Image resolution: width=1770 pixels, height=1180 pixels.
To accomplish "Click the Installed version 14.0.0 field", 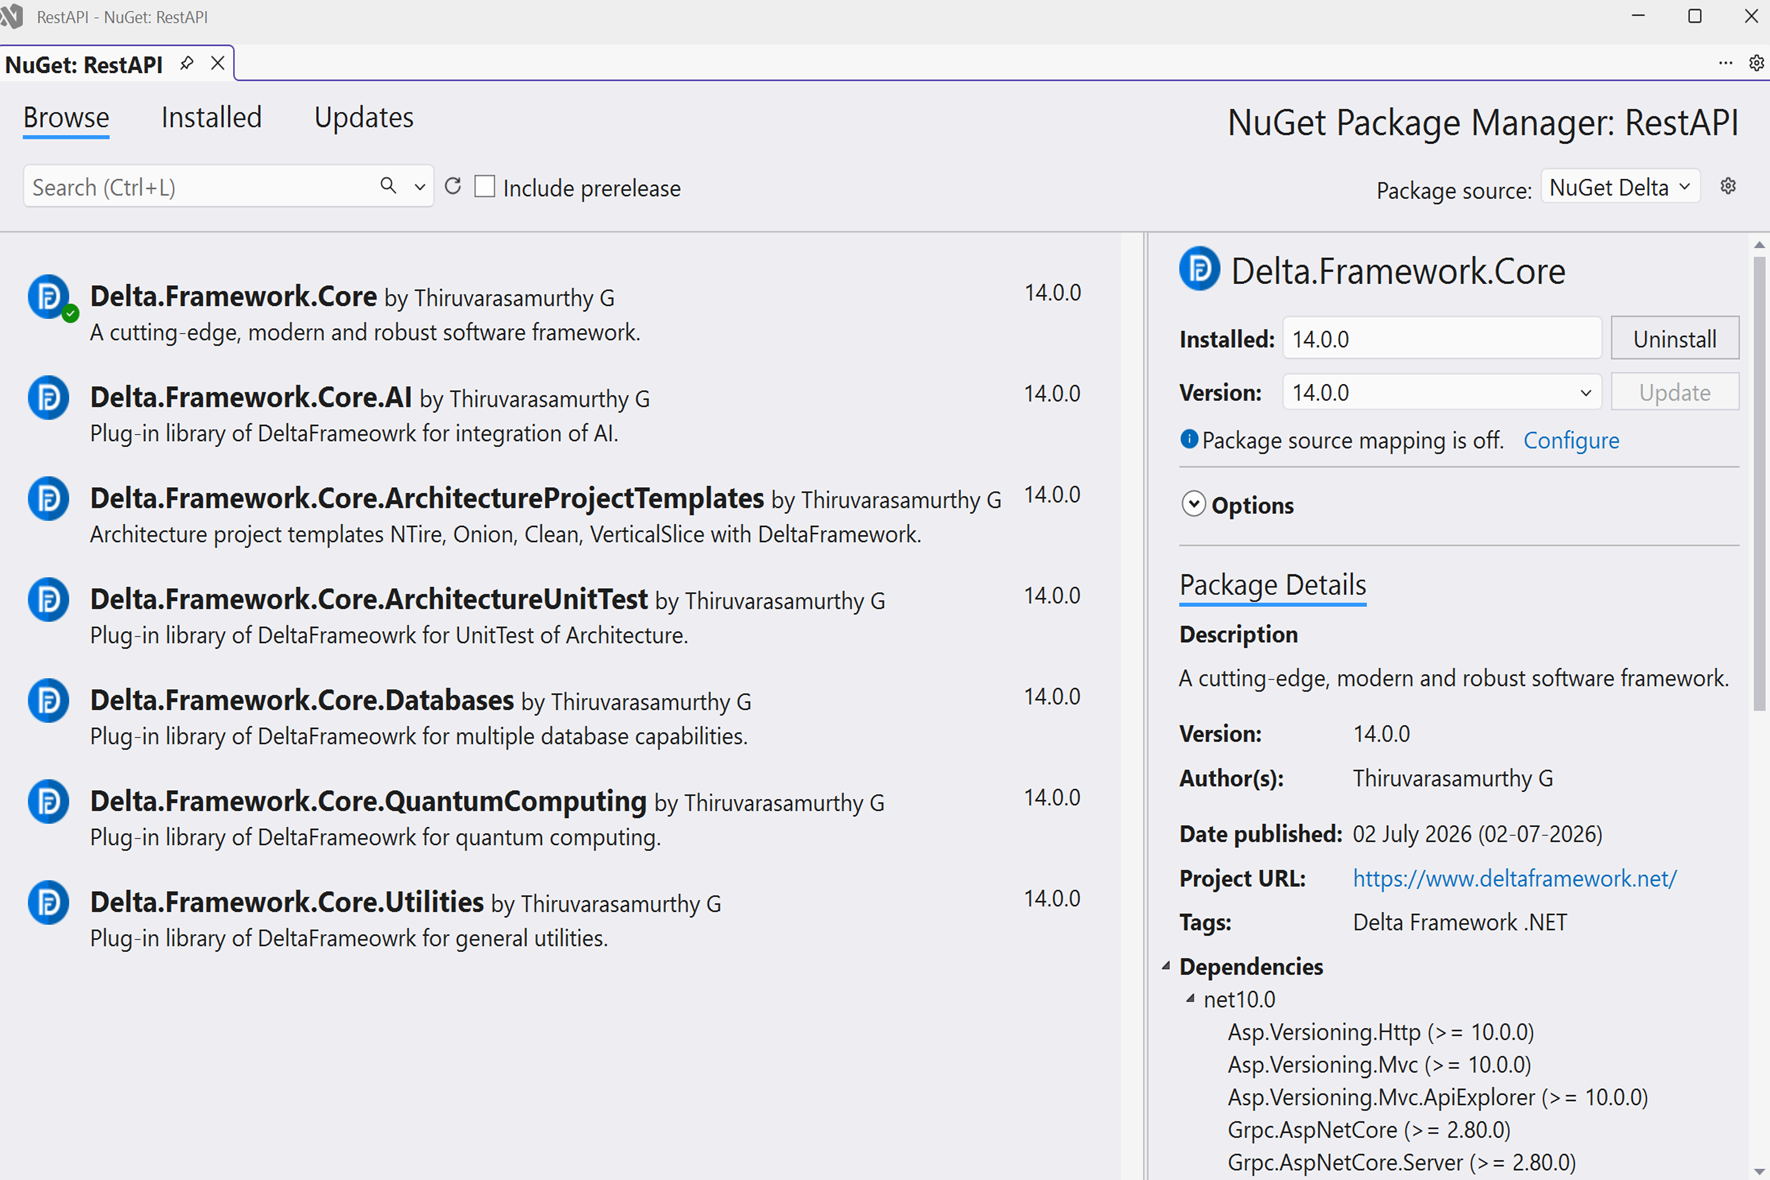I will tap(1441, 339).
